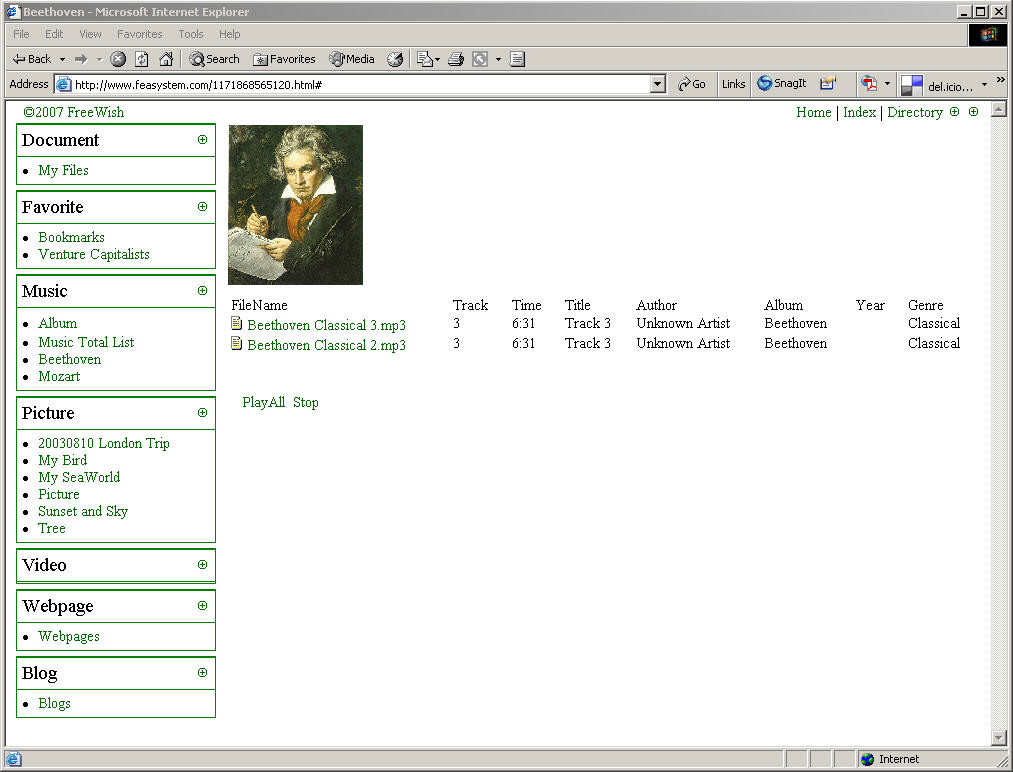Open the Mail toolbar icon
Image resolution: width=1013 pixels, height=772 pixels.
tap(424, 59)
